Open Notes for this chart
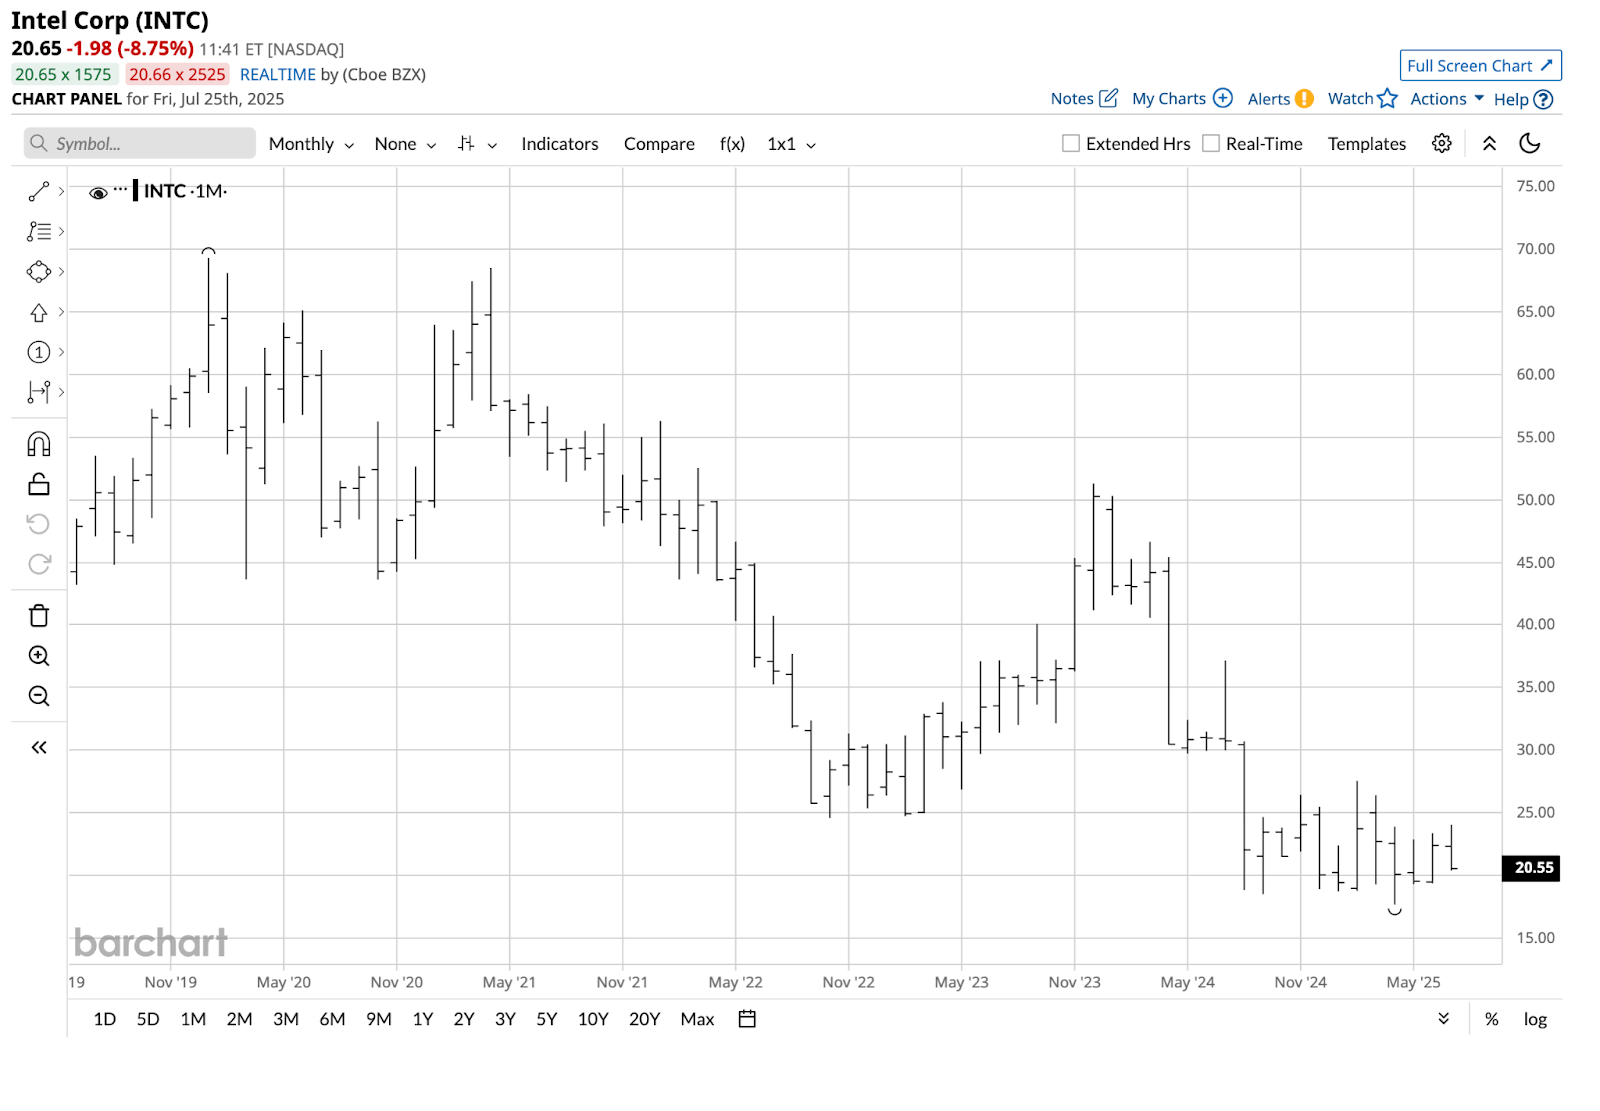 coord(1084,99)
